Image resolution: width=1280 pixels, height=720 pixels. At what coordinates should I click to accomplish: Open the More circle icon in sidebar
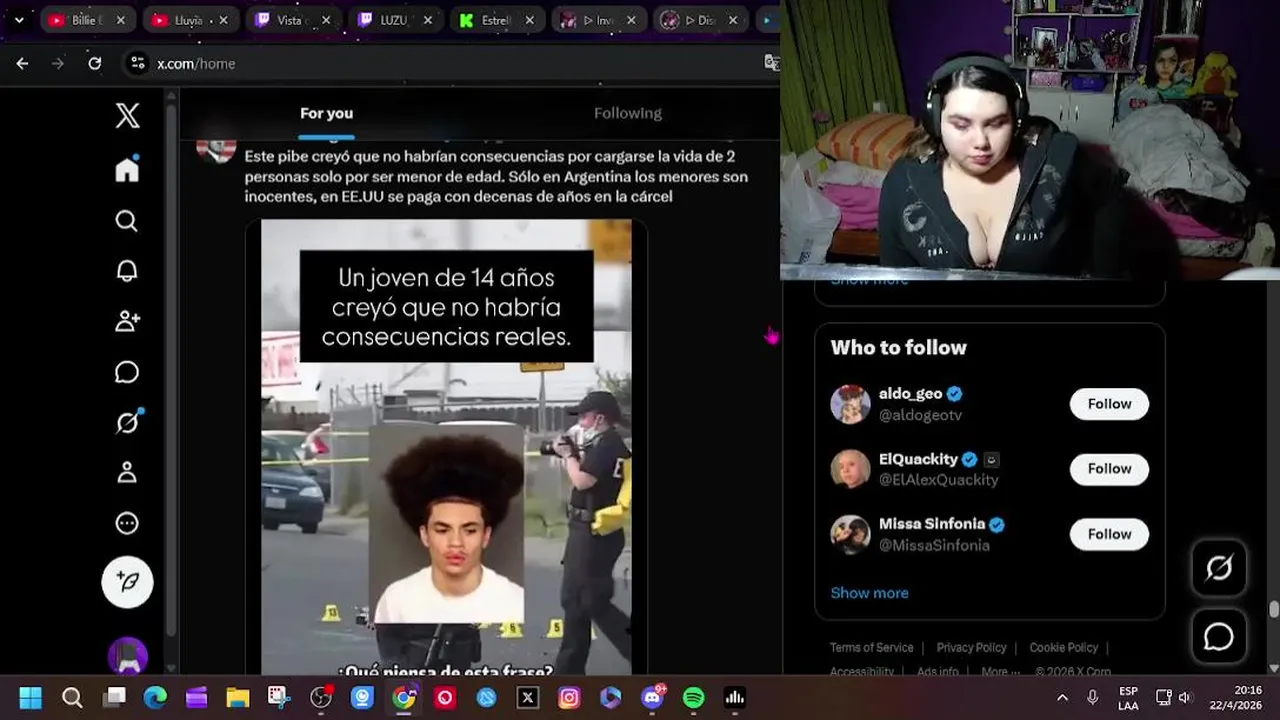pos(127,523)
